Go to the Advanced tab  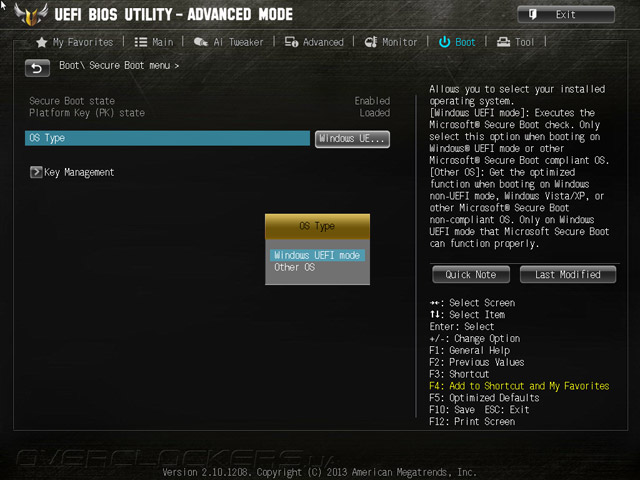[x=314, y=42]
